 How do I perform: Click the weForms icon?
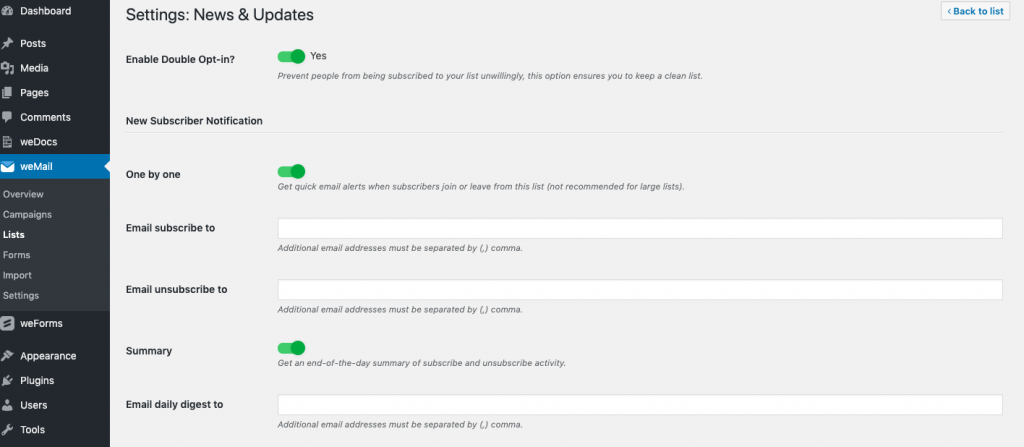(x=7, y=323)
